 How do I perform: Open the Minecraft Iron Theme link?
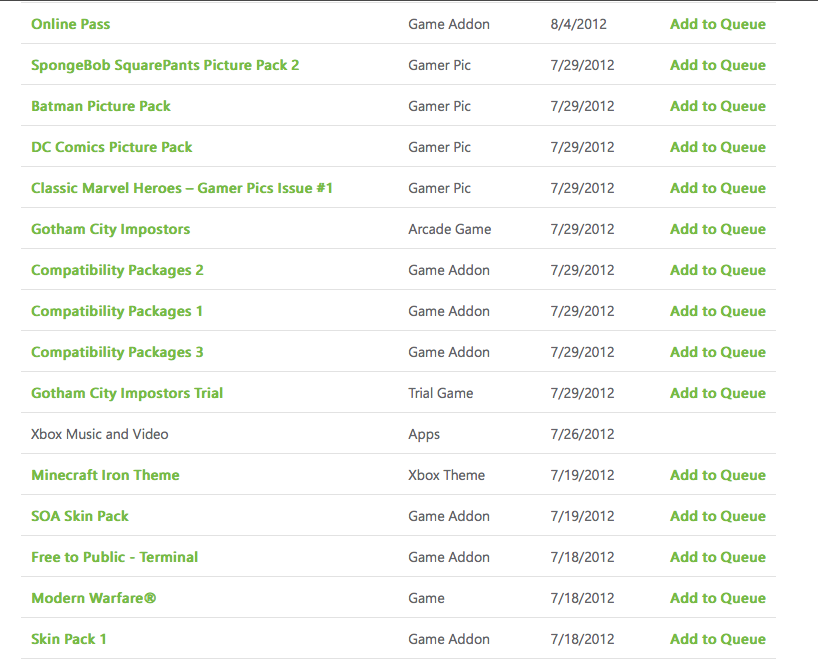pos(105,475)
